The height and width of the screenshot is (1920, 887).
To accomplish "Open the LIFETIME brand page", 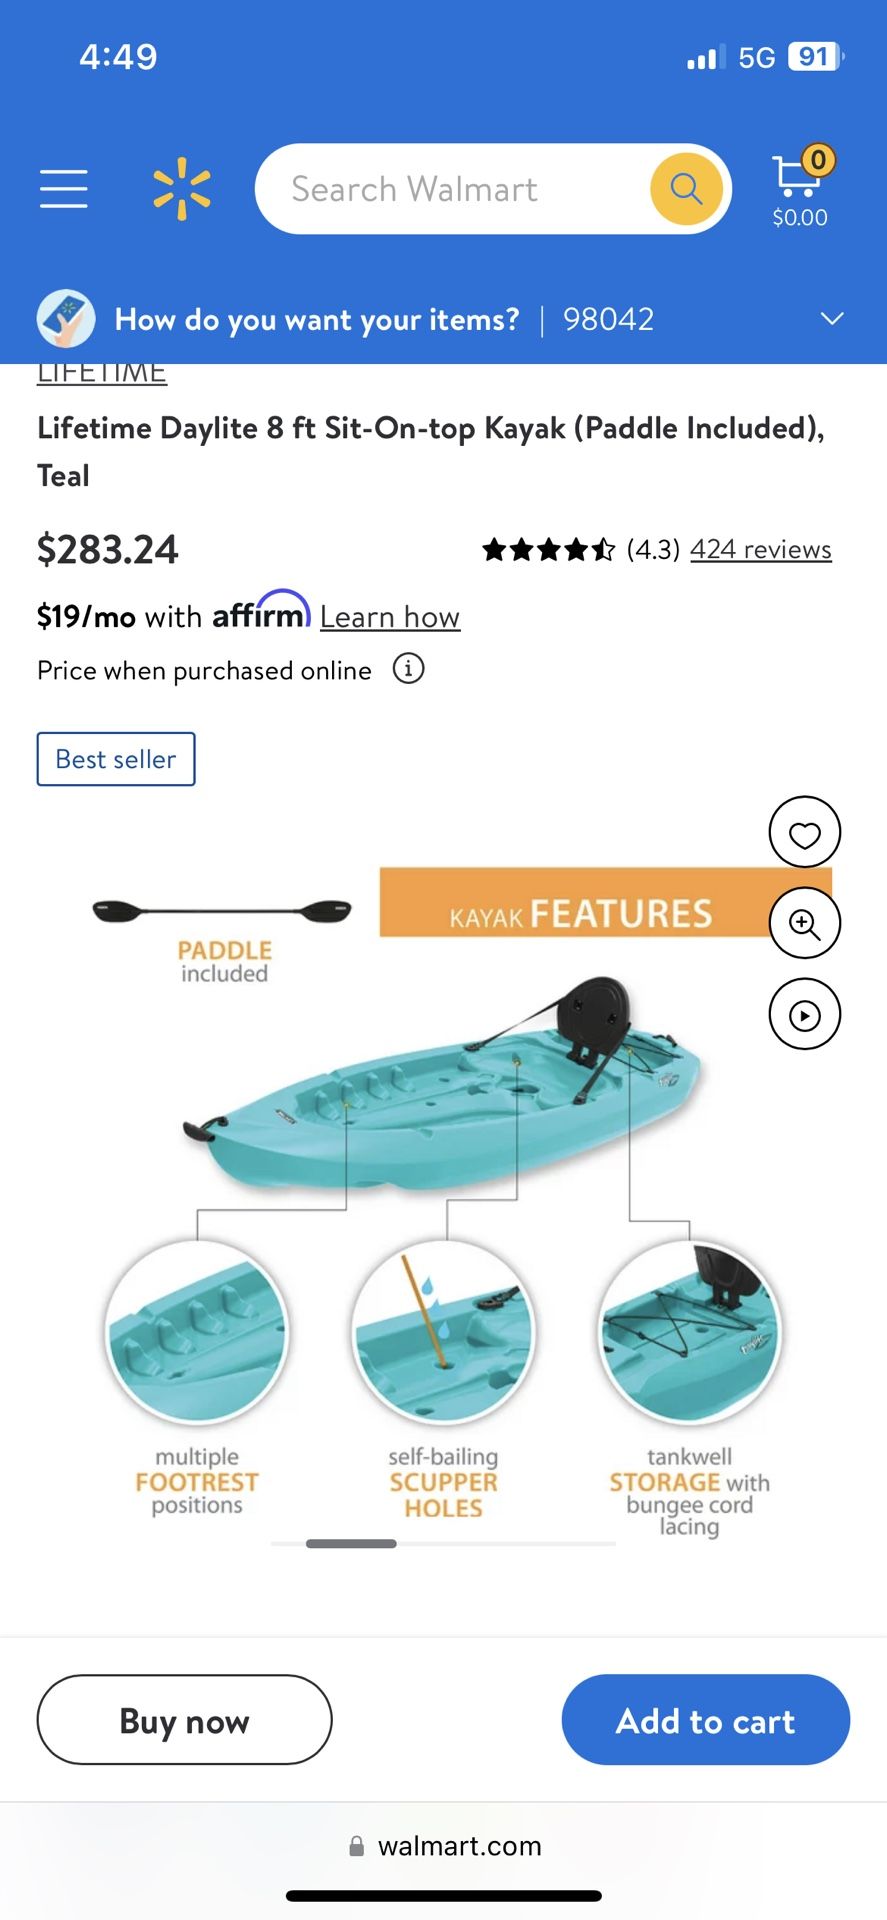I will (x=101, y=371).
